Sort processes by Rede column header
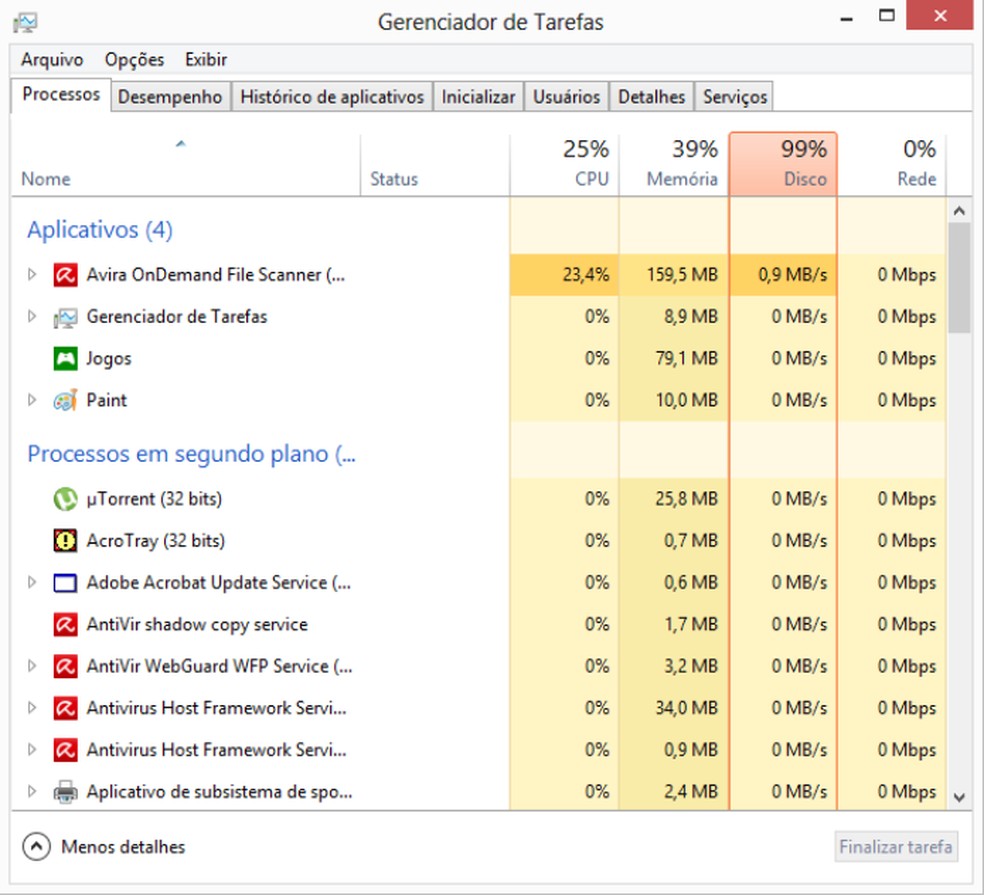The image size is (984, 895). coord(892,164)
